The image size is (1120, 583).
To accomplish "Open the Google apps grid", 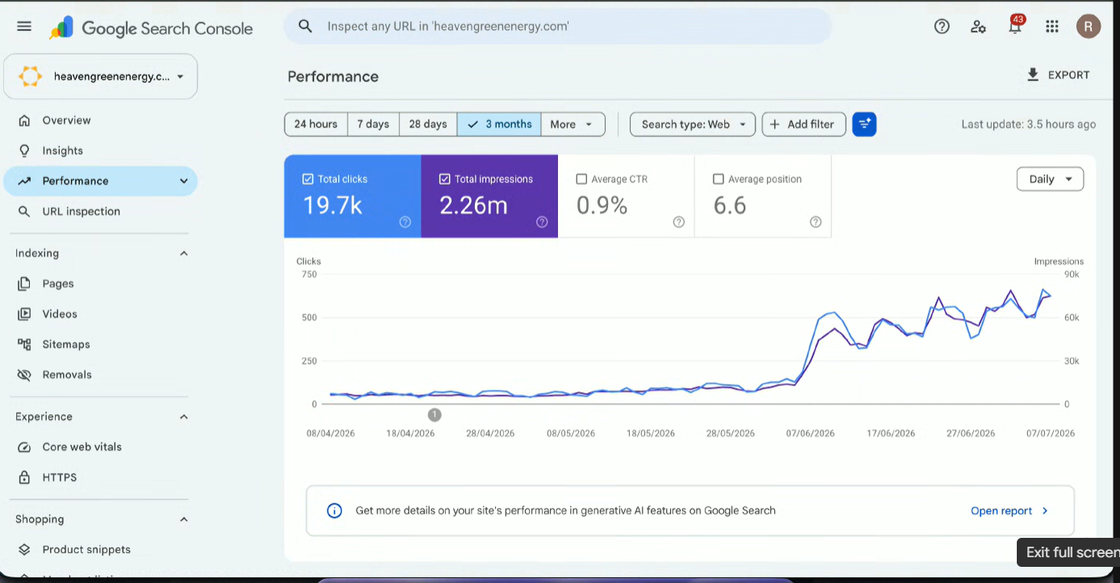I will click(1051, 26).
